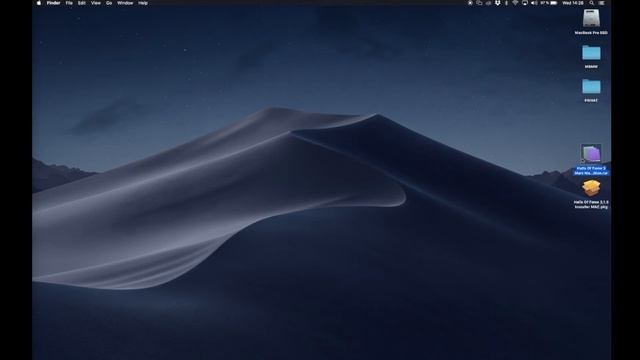Open the Notification Center icon
640x360 pixels.
coord(602,3)
